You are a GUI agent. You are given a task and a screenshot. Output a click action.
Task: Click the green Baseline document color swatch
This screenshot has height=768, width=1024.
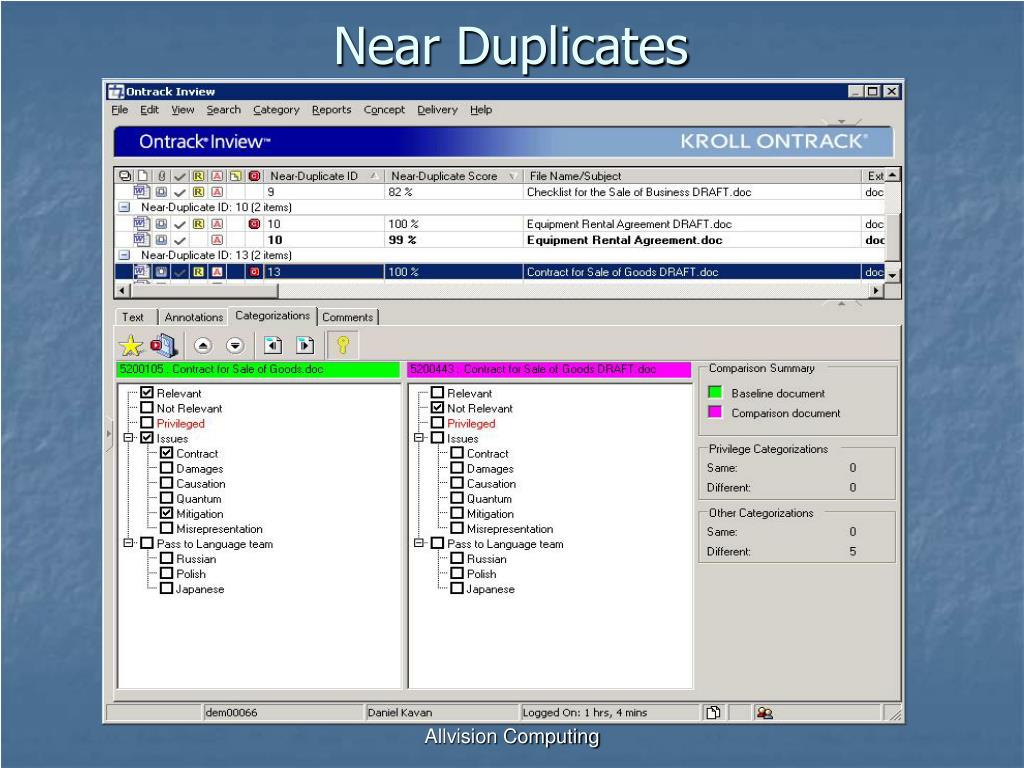tap(715, 392)
